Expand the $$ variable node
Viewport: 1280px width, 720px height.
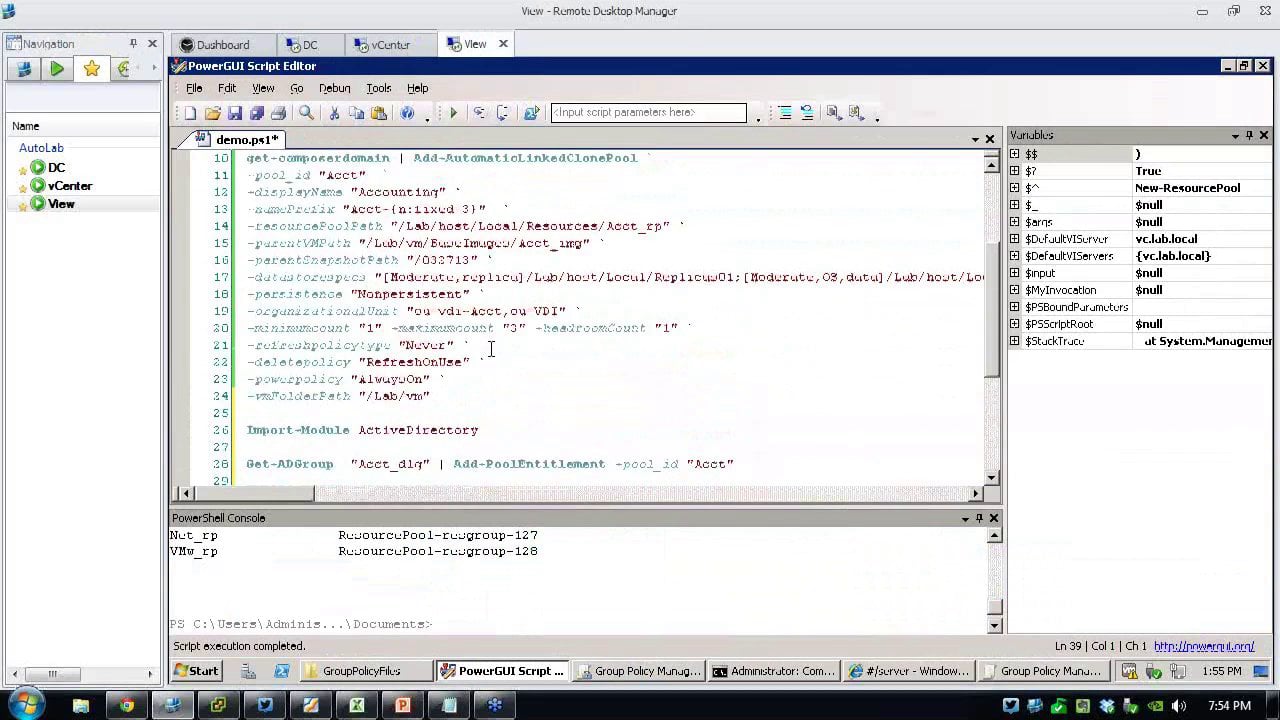[1015, 154]
